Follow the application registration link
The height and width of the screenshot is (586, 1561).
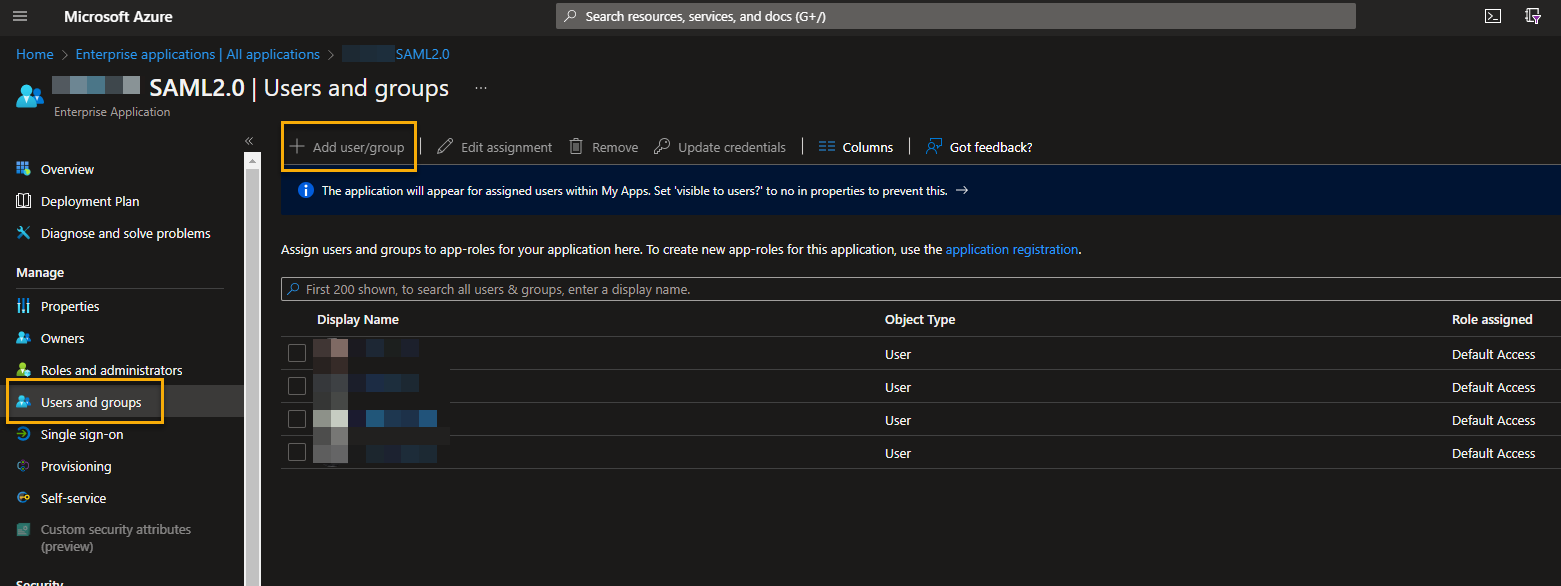tap(1011, 249)
